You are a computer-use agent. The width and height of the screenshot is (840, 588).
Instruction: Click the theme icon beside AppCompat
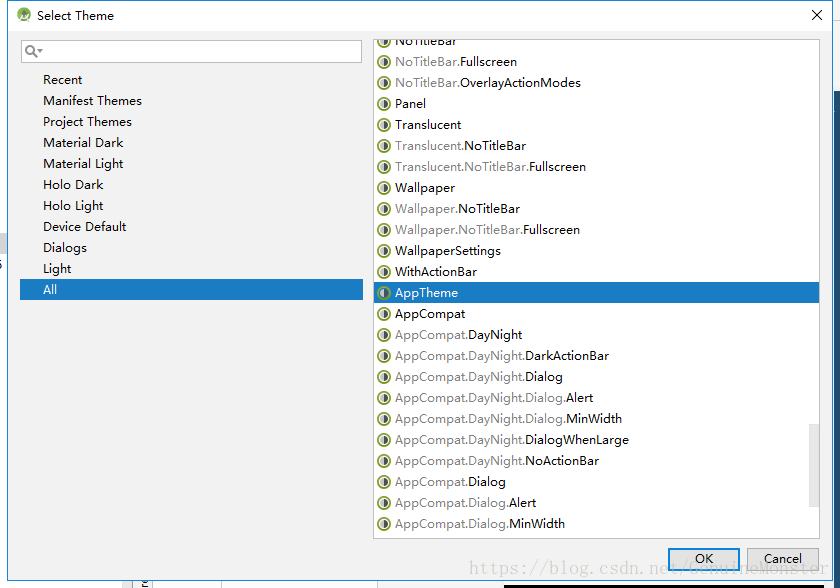click(x=384, y=314)
